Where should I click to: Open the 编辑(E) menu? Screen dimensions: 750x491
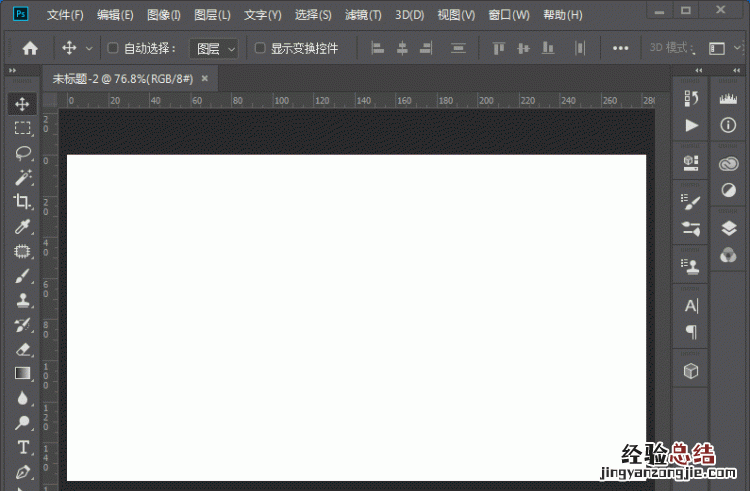coord(115,15)
